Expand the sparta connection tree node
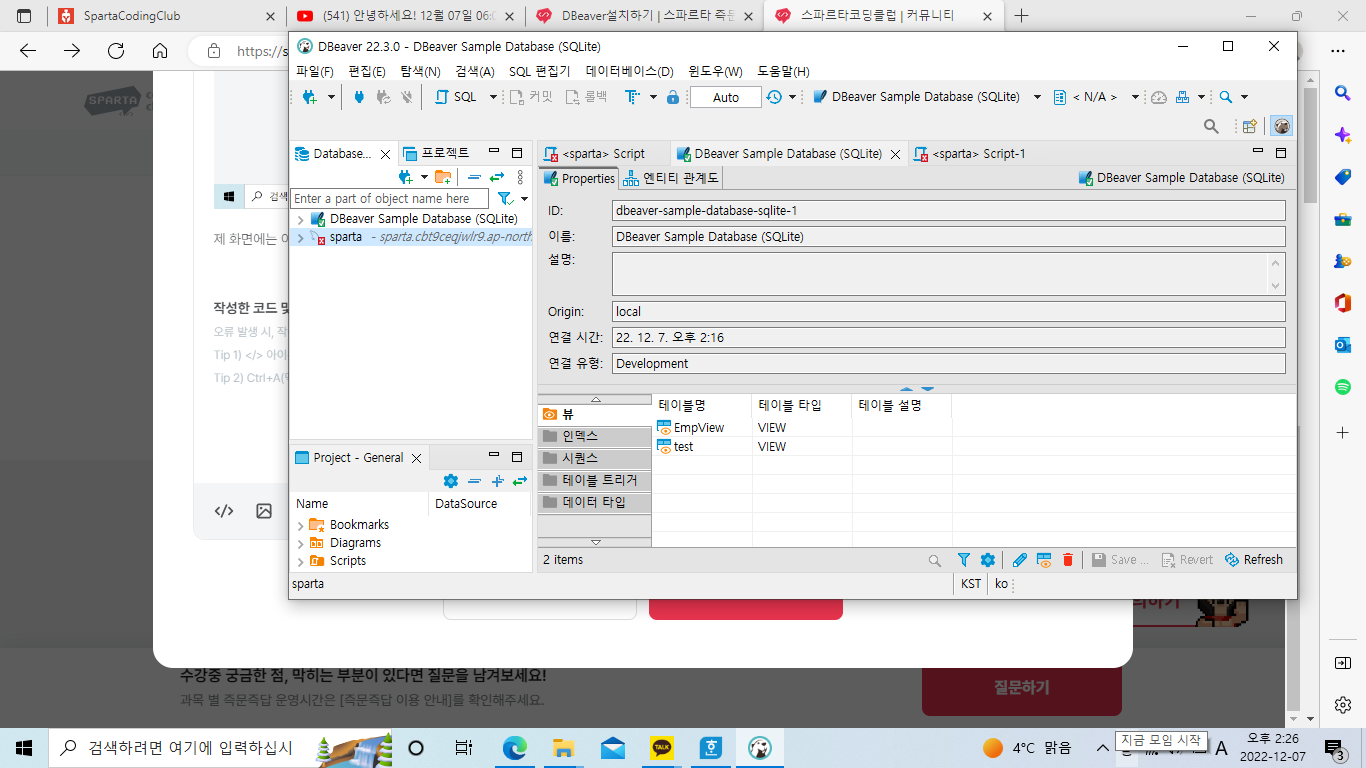The height and width of the screenshot is (768, 1366). (x=300, y=238)
